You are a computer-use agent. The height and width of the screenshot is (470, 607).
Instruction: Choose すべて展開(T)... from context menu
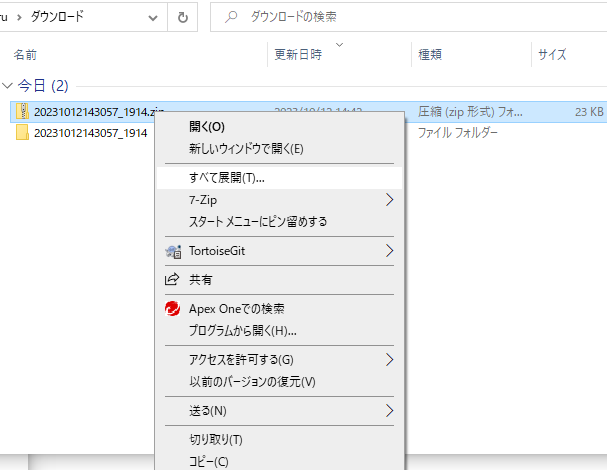tap(226, 178)
